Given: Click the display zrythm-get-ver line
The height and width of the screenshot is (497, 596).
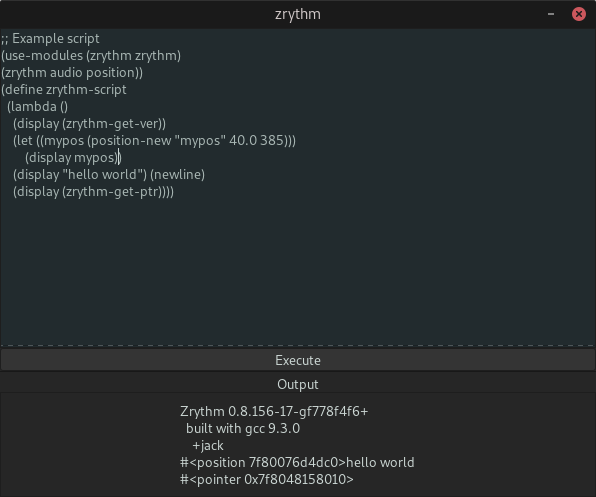Looking at the screenshot, I should click(89, 123).
